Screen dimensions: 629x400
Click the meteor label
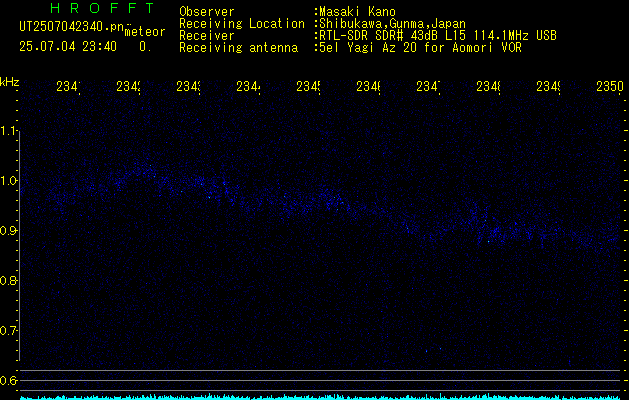pos(145,32)
